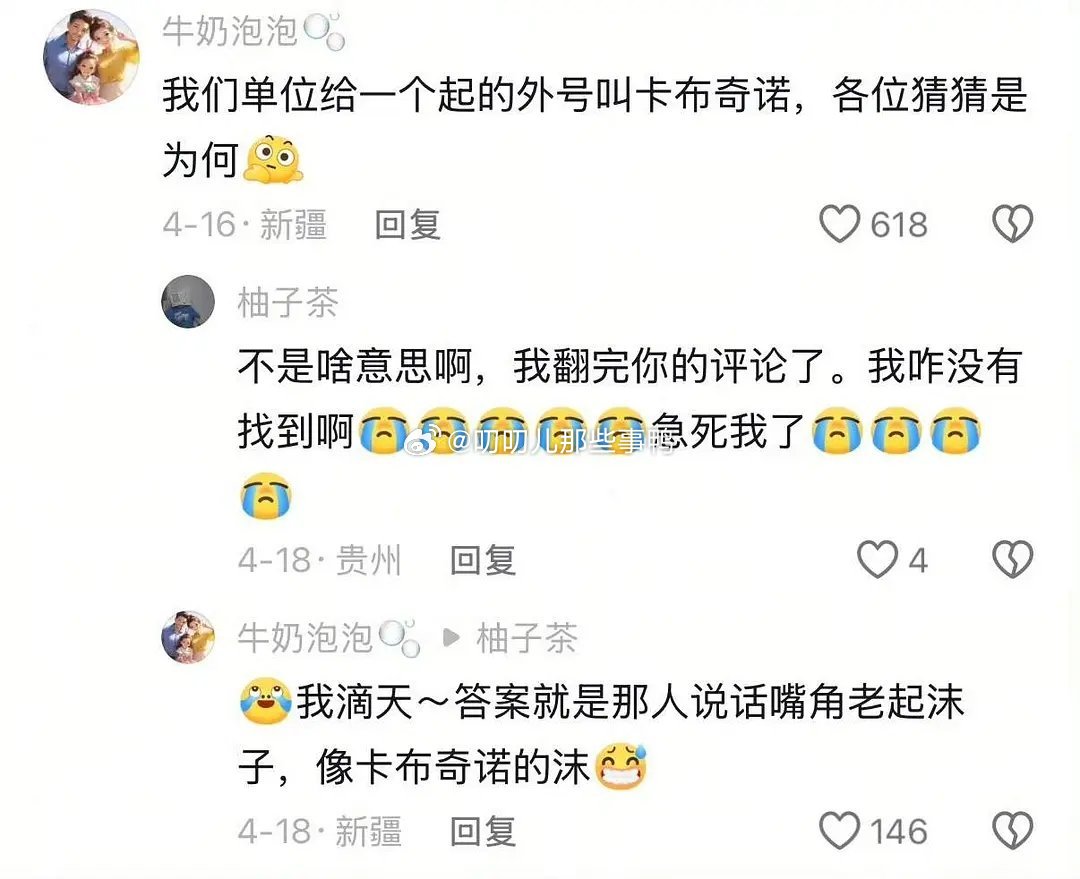Screen dimensions: 1080x879
Task: Reply to the bottom 4-18 新疆 comment
Action: [x=483, y=831]
